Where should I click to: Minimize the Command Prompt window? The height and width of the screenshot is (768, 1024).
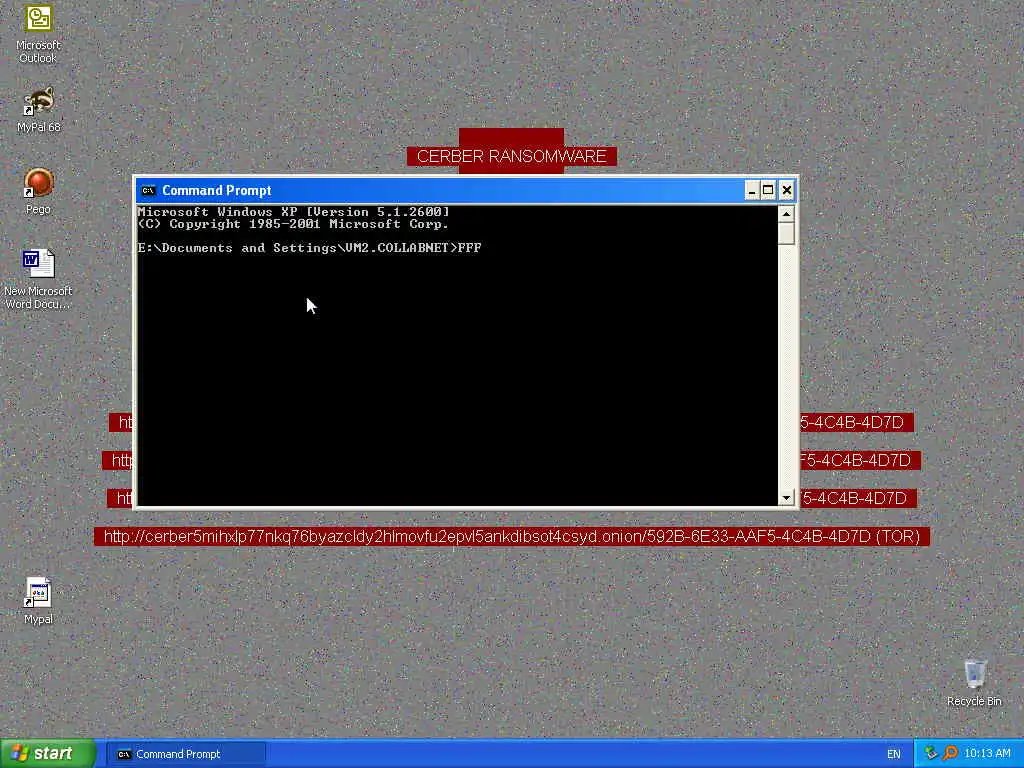752,190
